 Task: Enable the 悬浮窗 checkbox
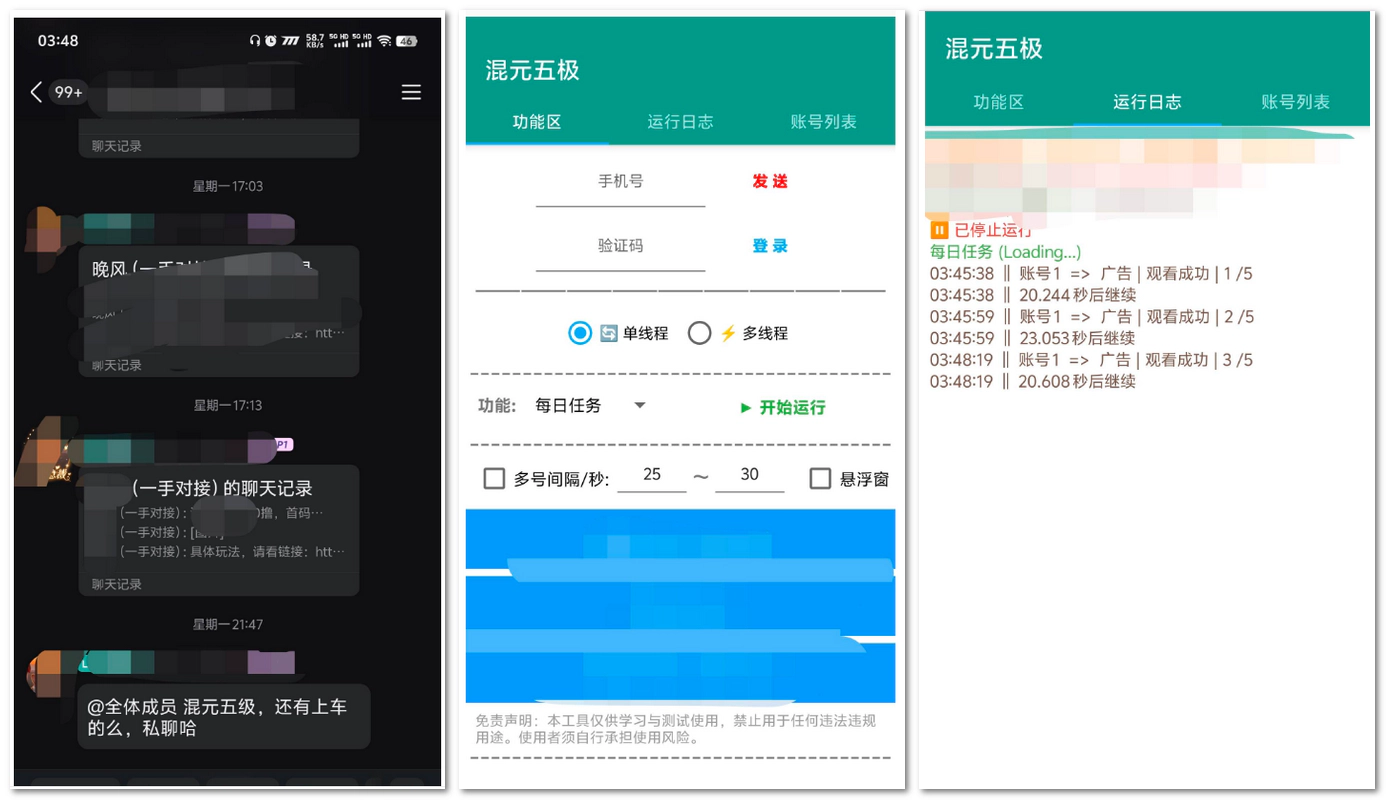(820, 479)
